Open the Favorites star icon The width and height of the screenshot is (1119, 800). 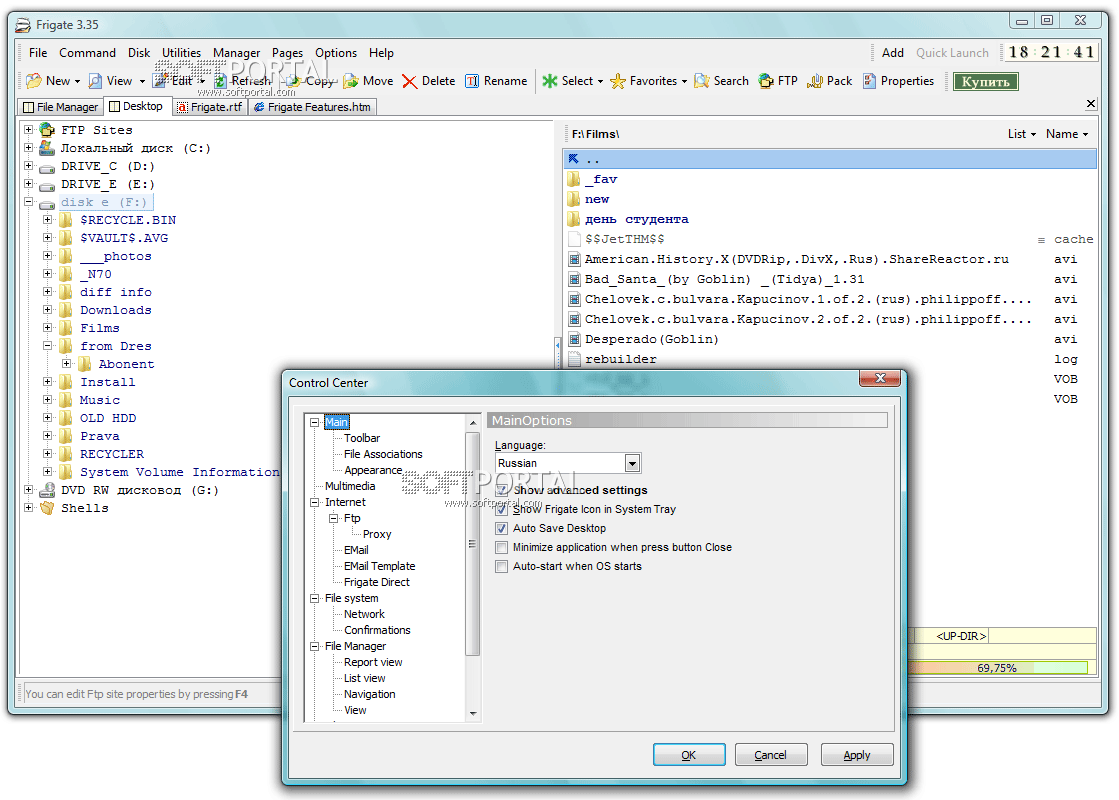(x=618, y=81)
